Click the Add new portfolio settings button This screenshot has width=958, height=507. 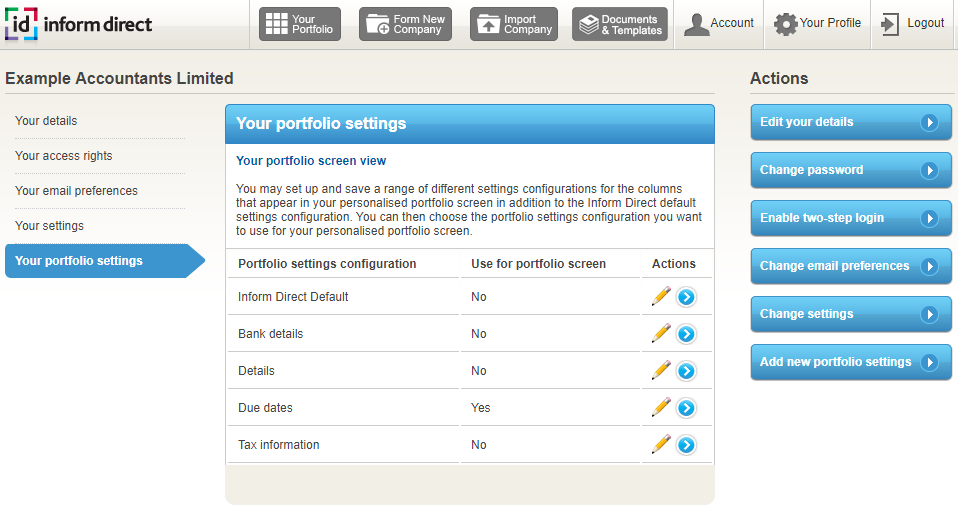coord(850,362)
